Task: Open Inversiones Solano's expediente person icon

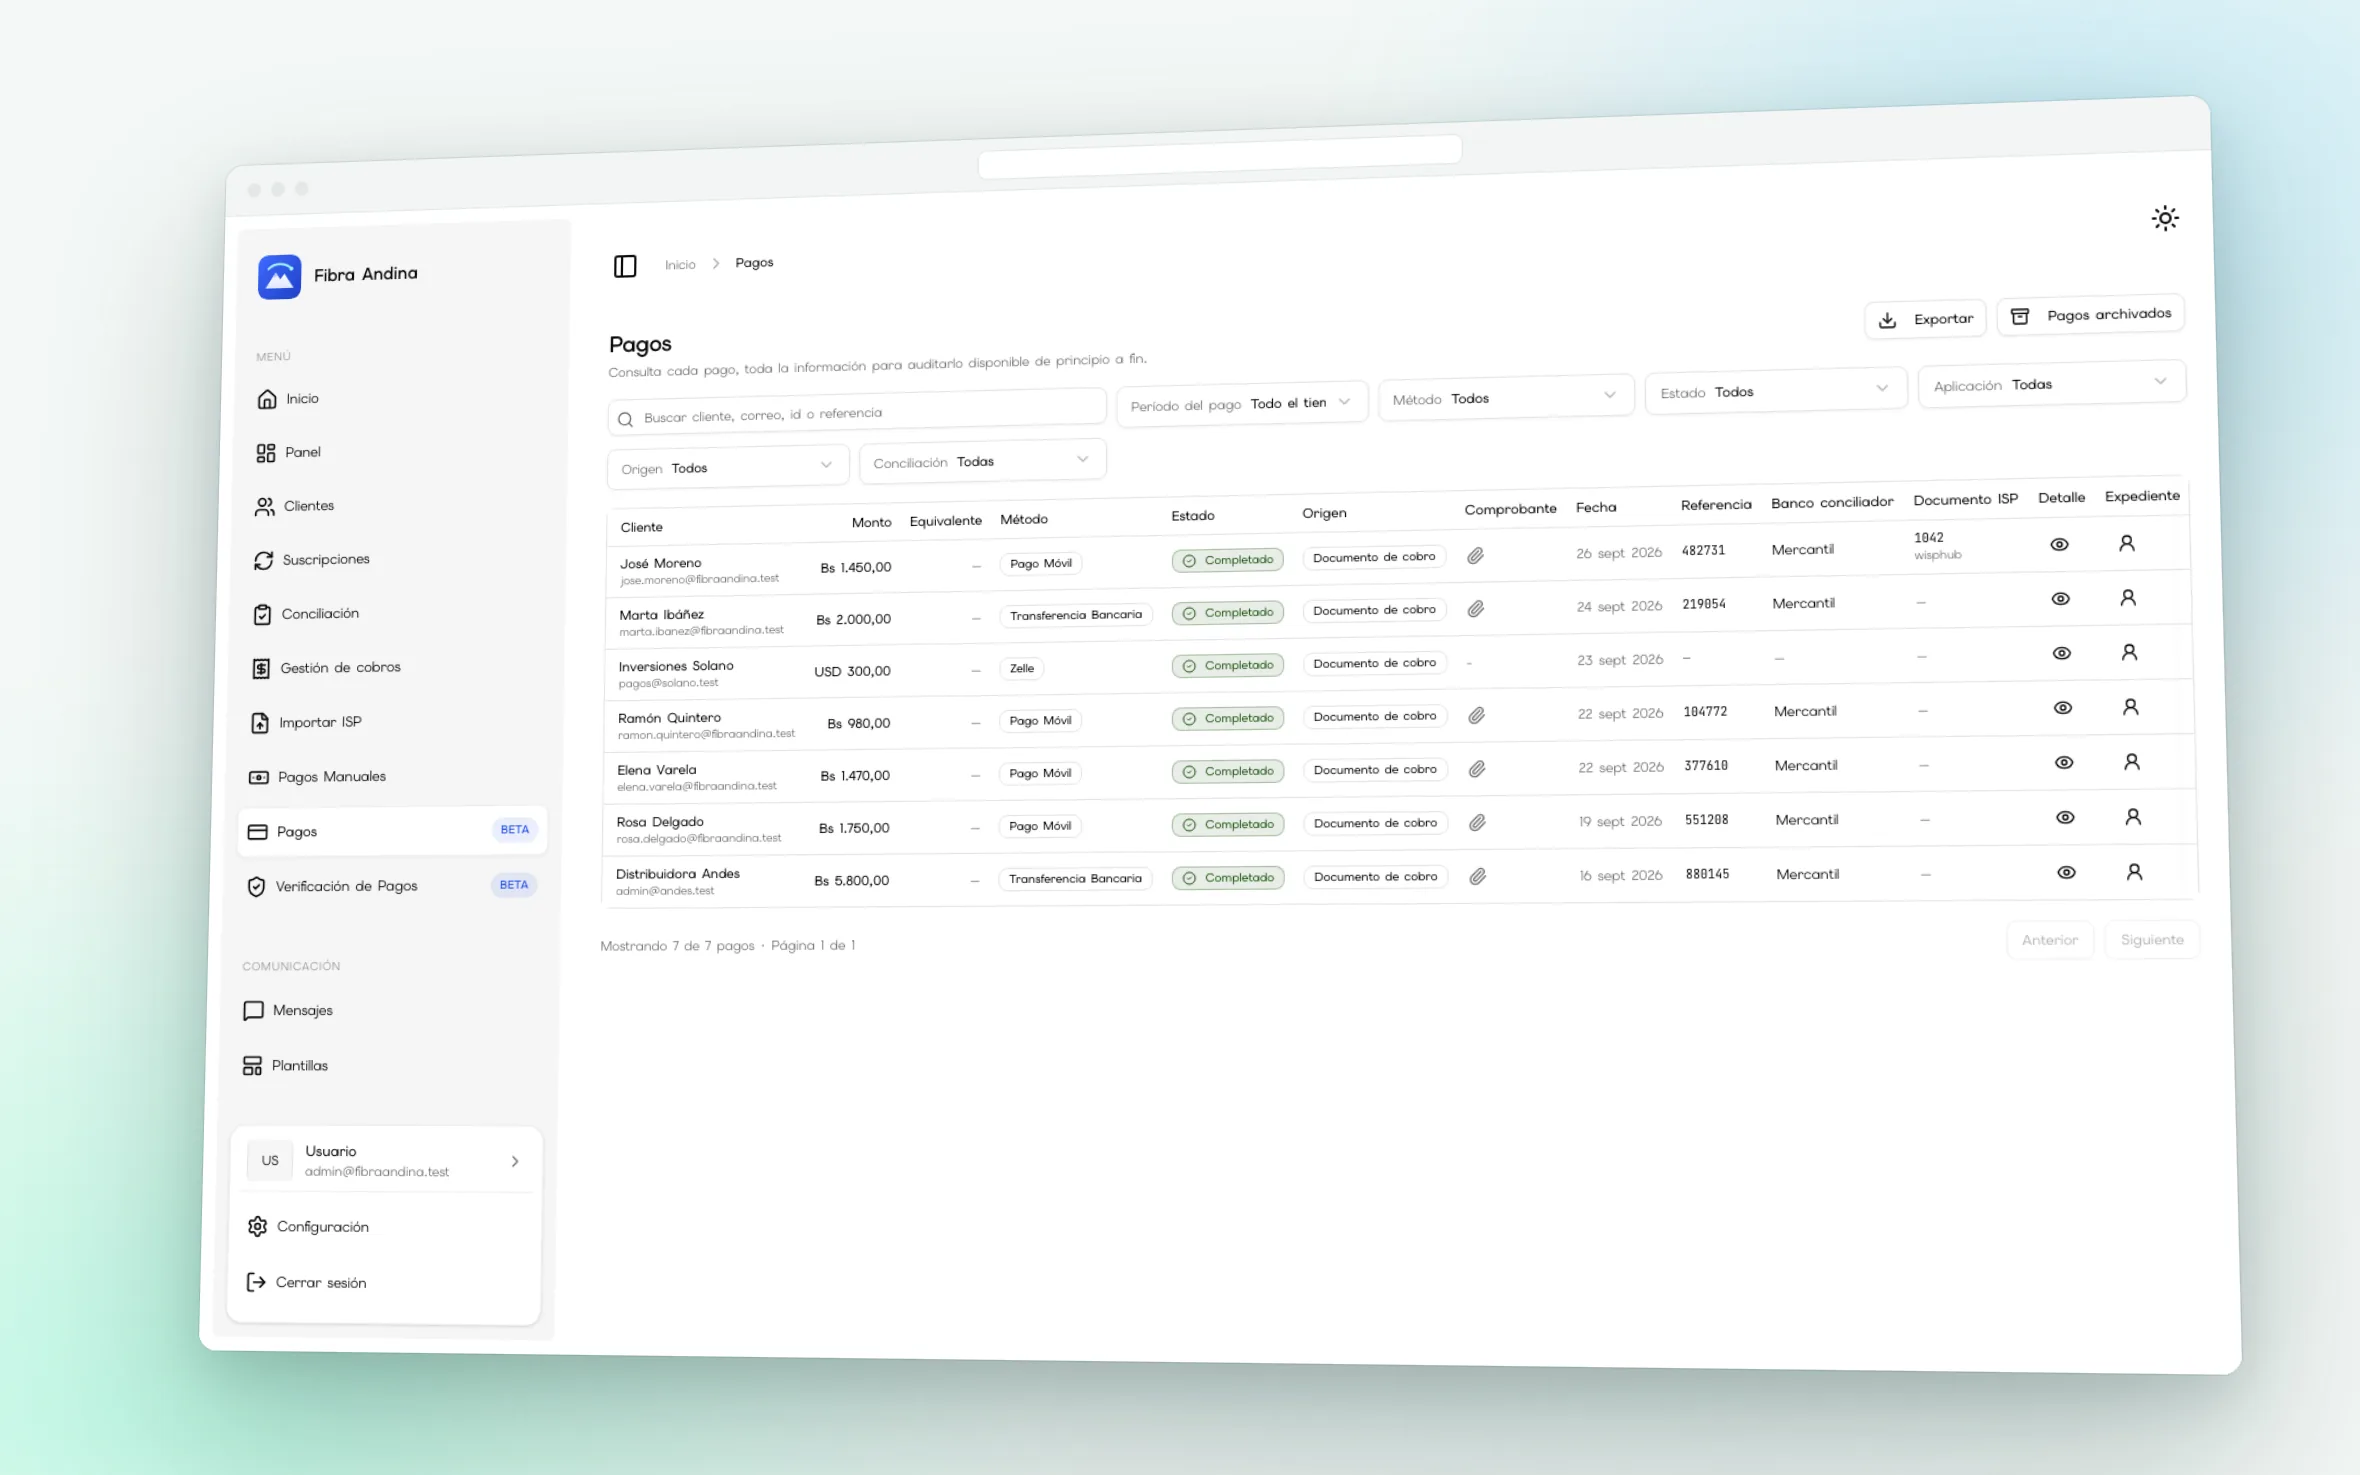Action: (x=2129, y=652)
